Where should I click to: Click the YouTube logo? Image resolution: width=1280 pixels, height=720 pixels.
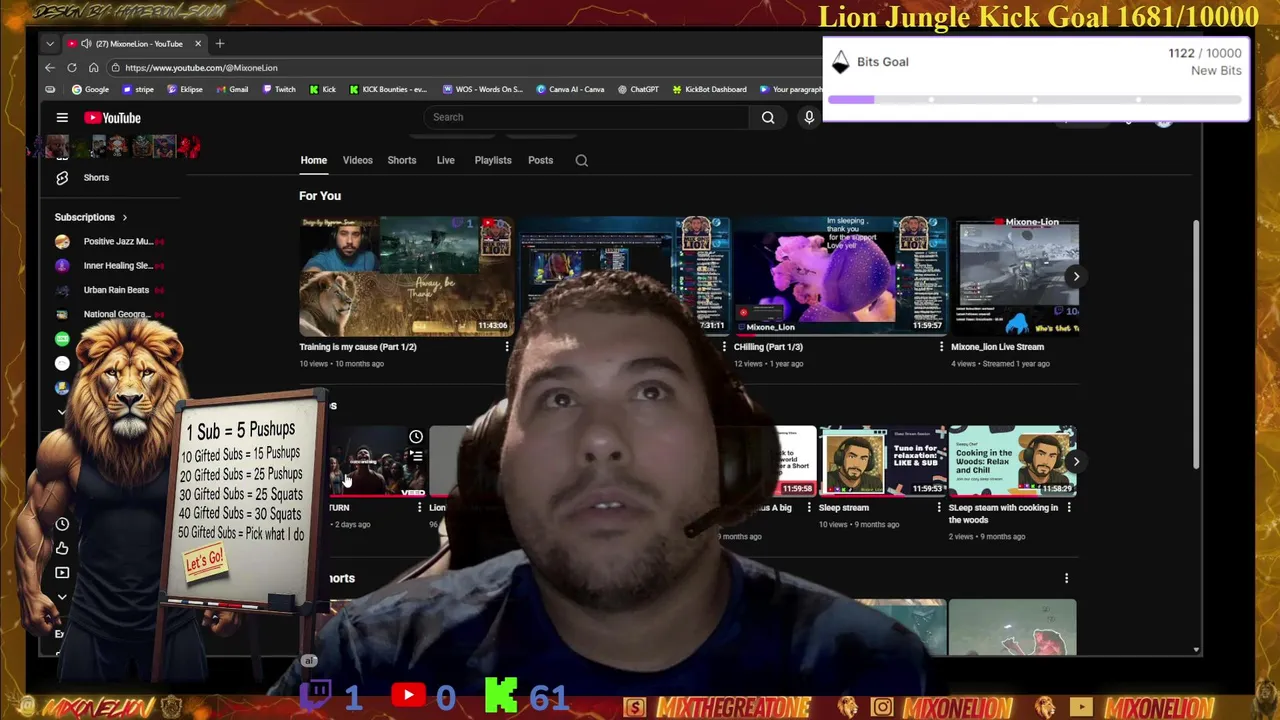[x=113, y=118]
